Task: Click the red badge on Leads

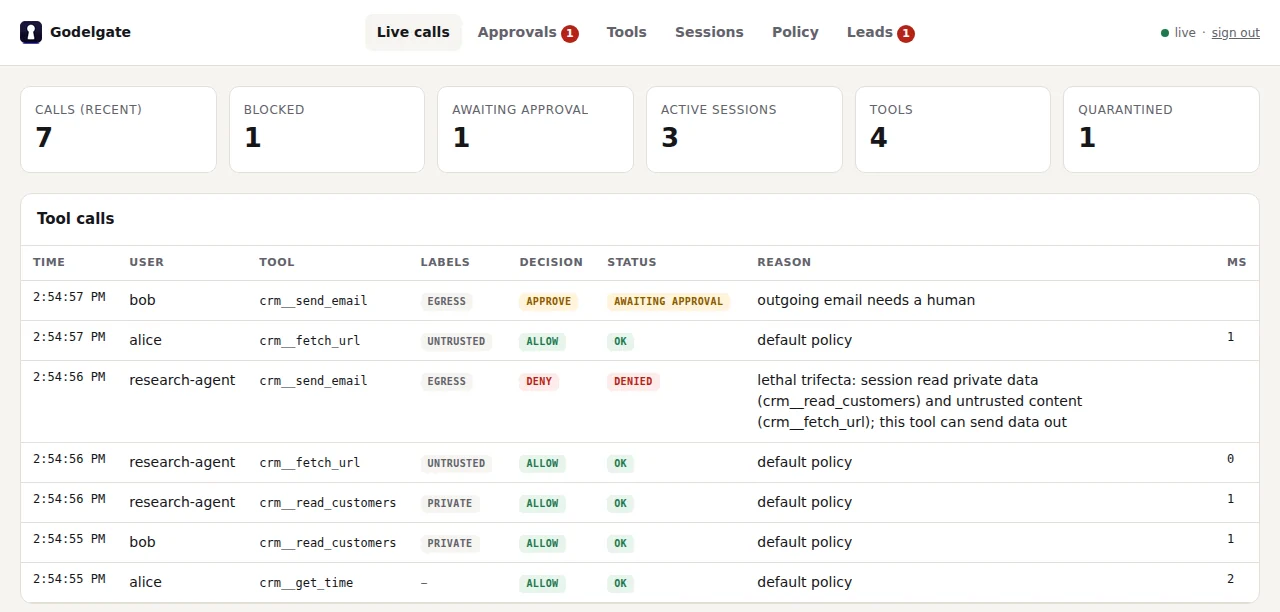Action: pos(906,33)
